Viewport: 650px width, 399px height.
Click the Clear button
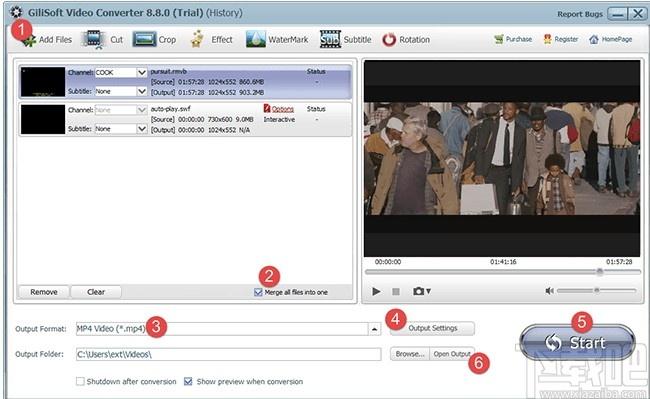96,292
